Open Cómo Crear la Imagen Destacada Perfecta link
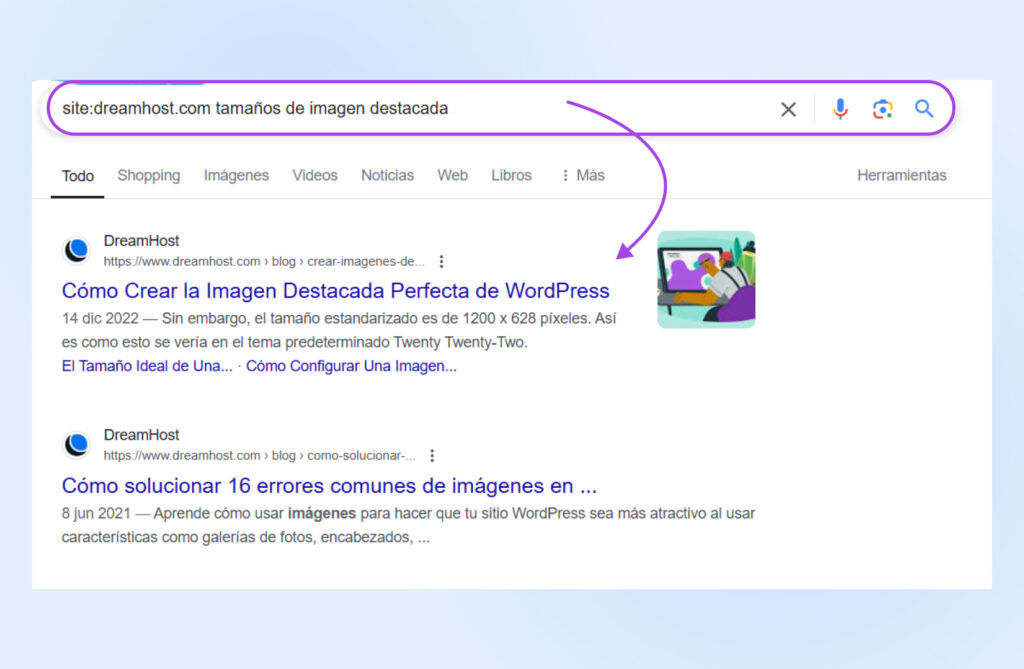The width and height of the screenshot is (1024, 669). click(x=336, y=291)
